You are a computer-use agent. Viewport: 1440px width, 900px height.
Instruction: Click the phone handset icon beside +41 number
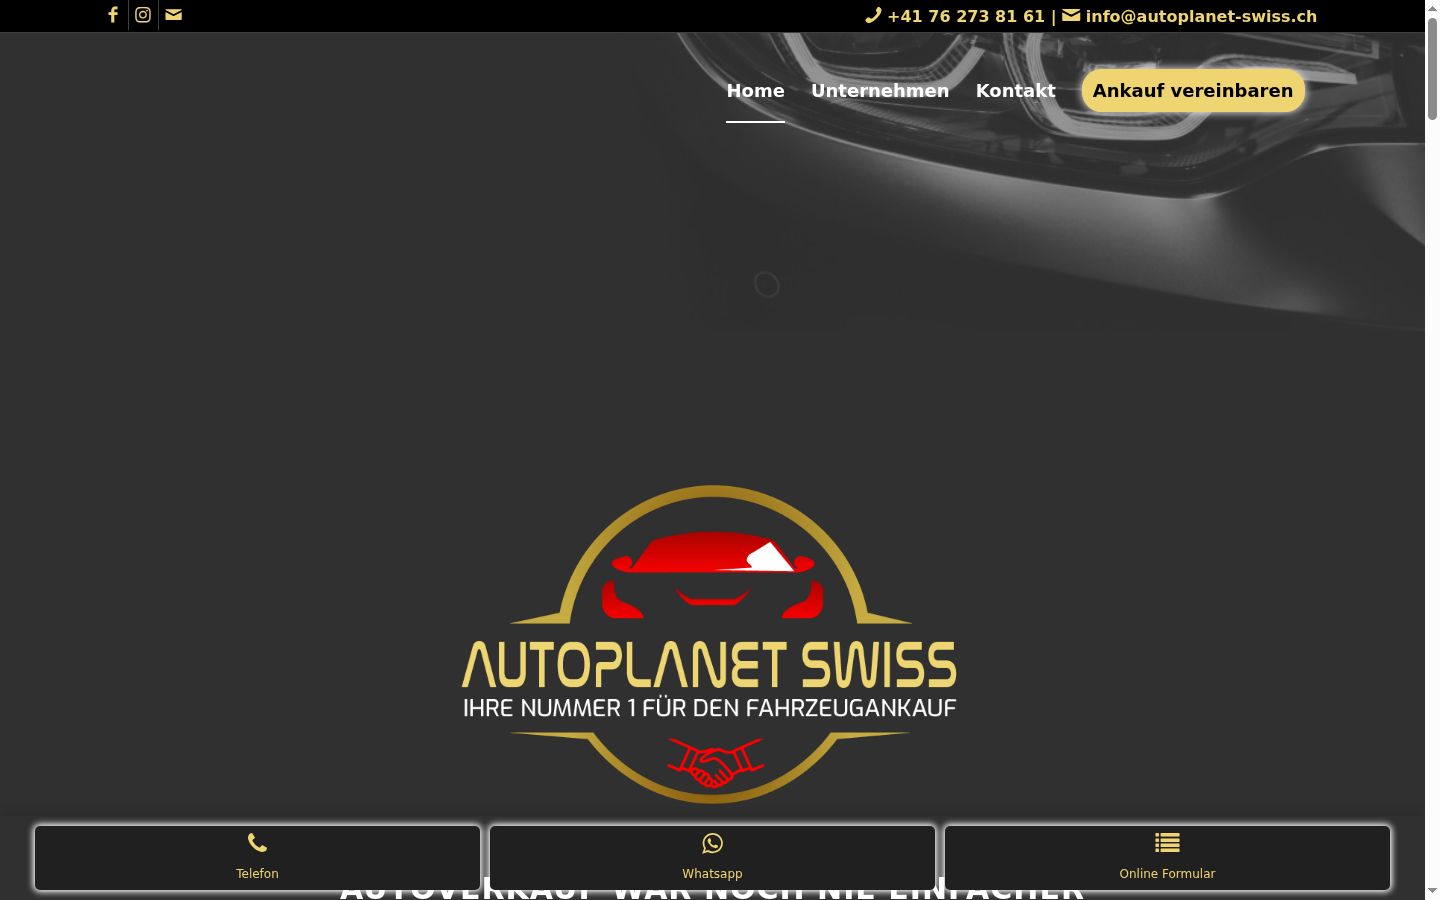coord(873,15)
